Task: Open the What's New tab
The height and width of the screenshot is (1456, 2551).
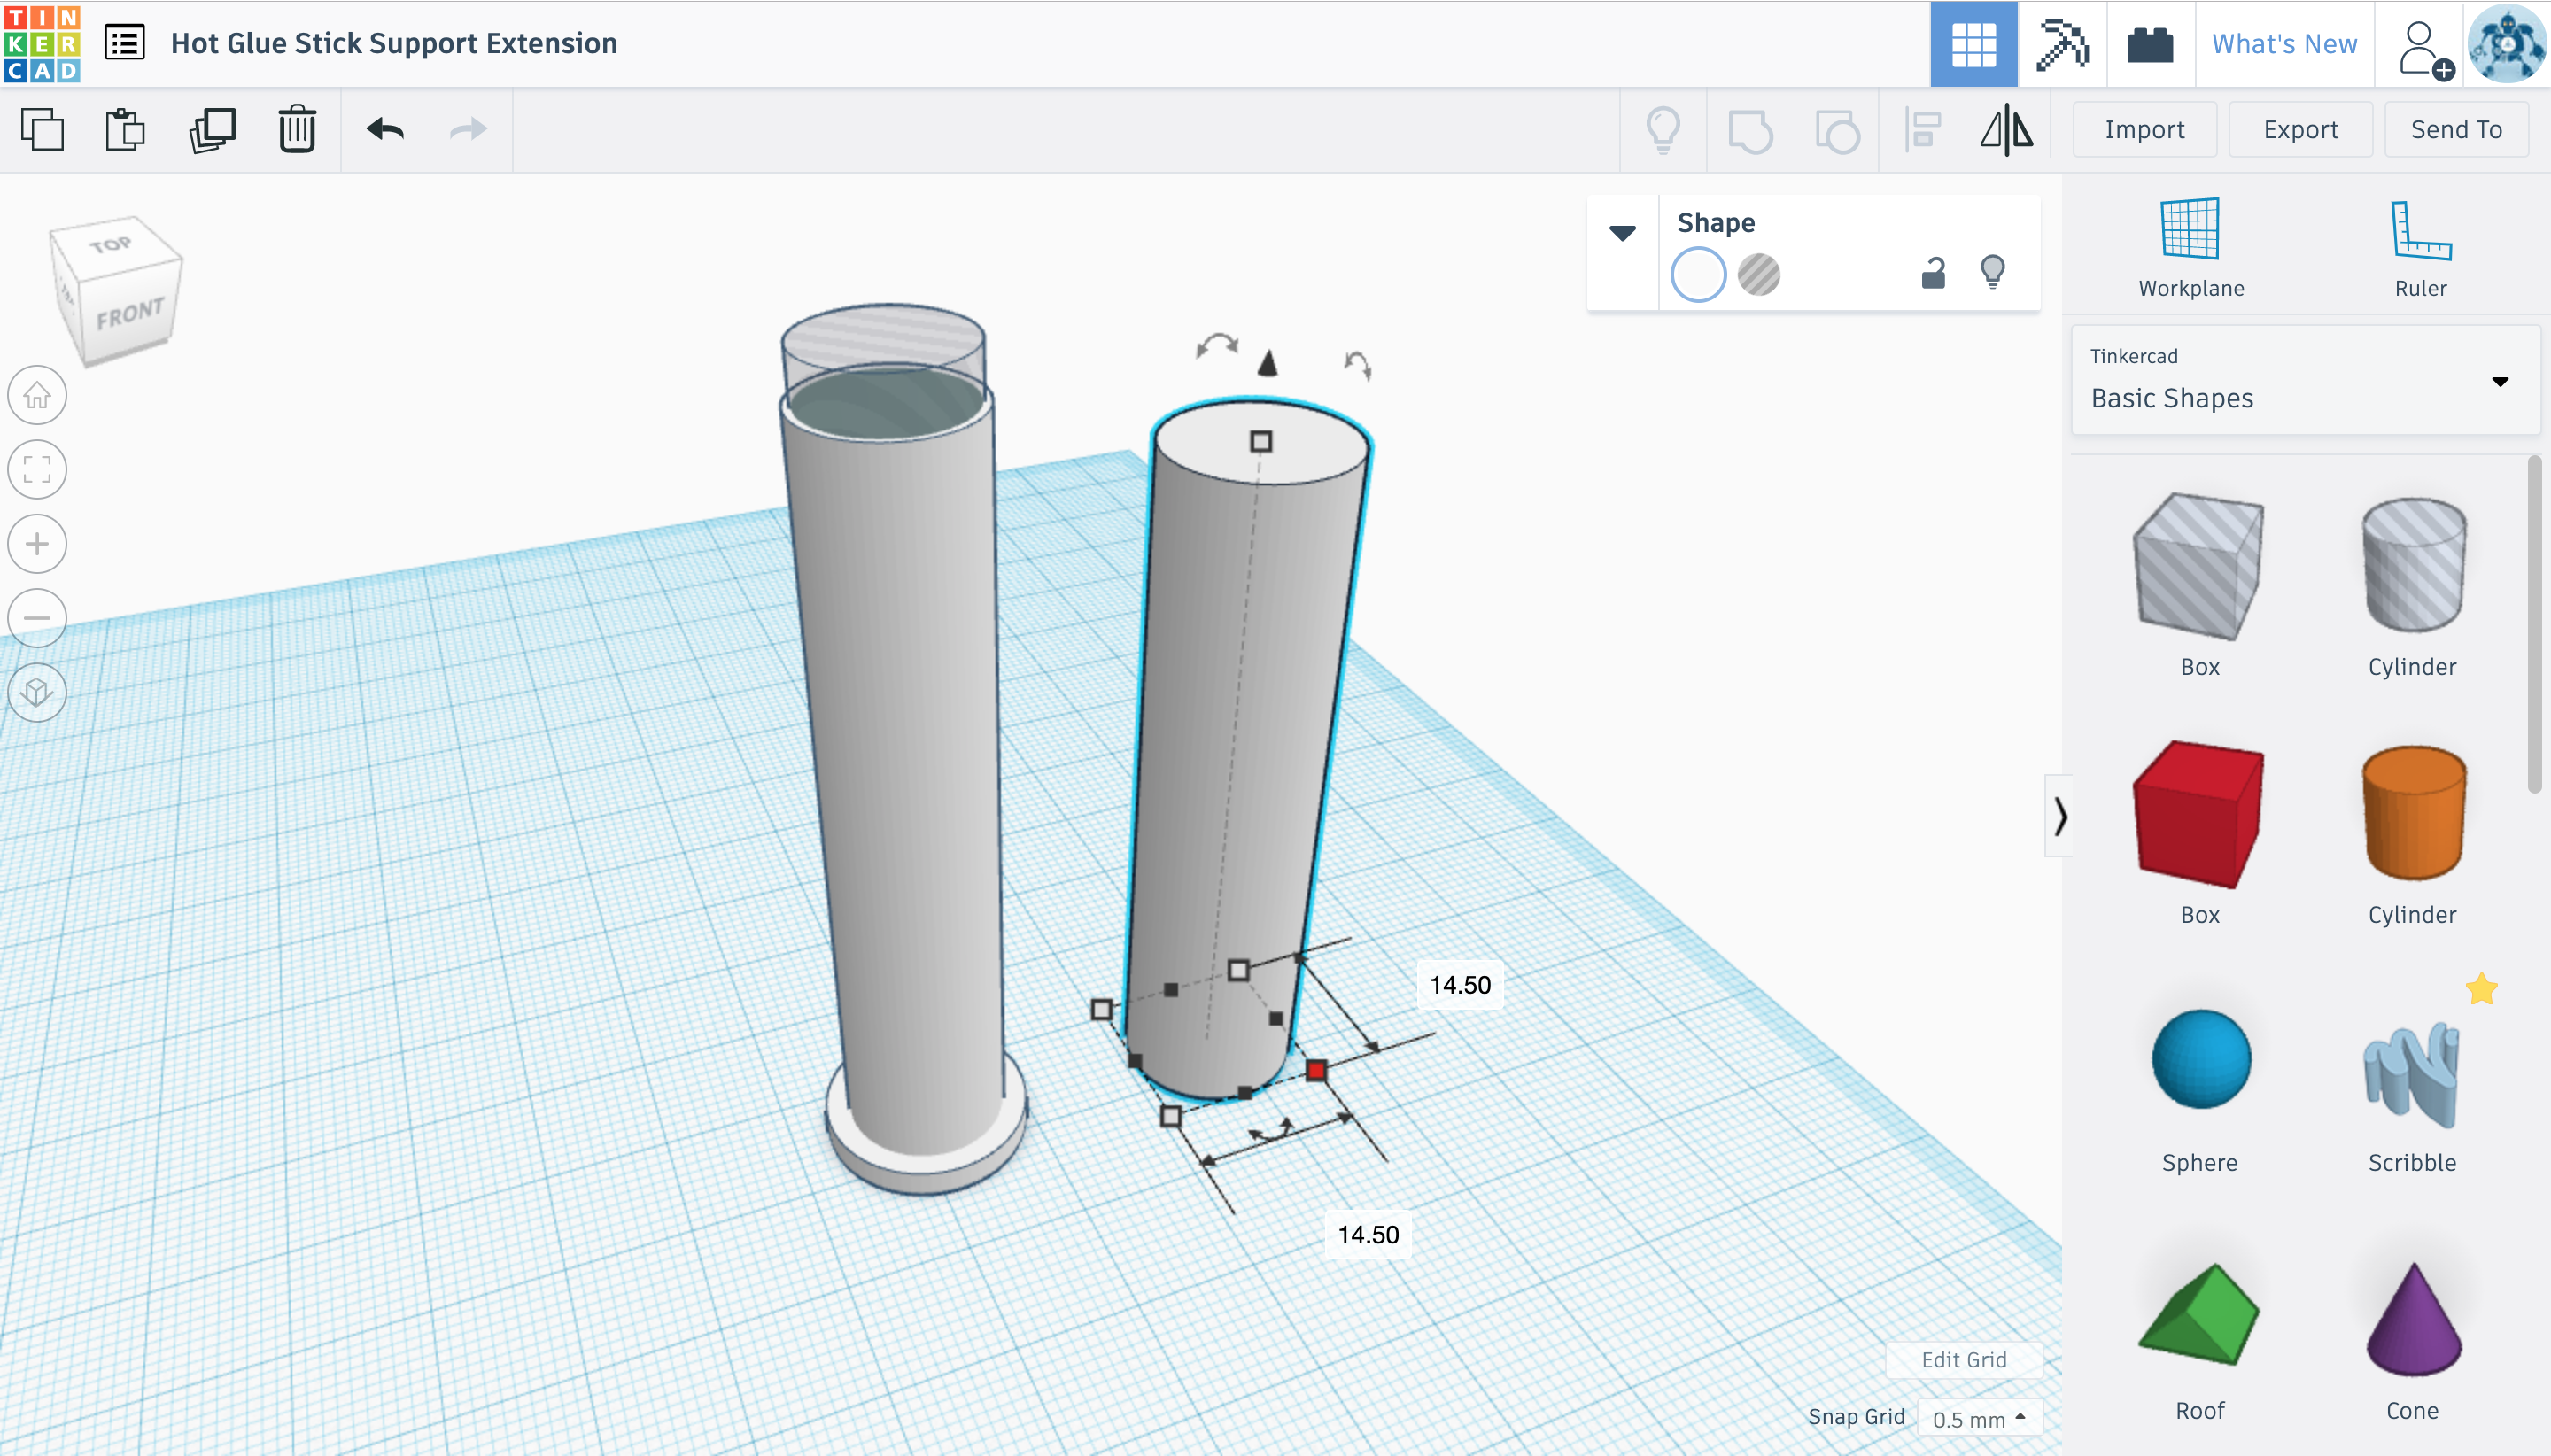Action: [2284, 44]
